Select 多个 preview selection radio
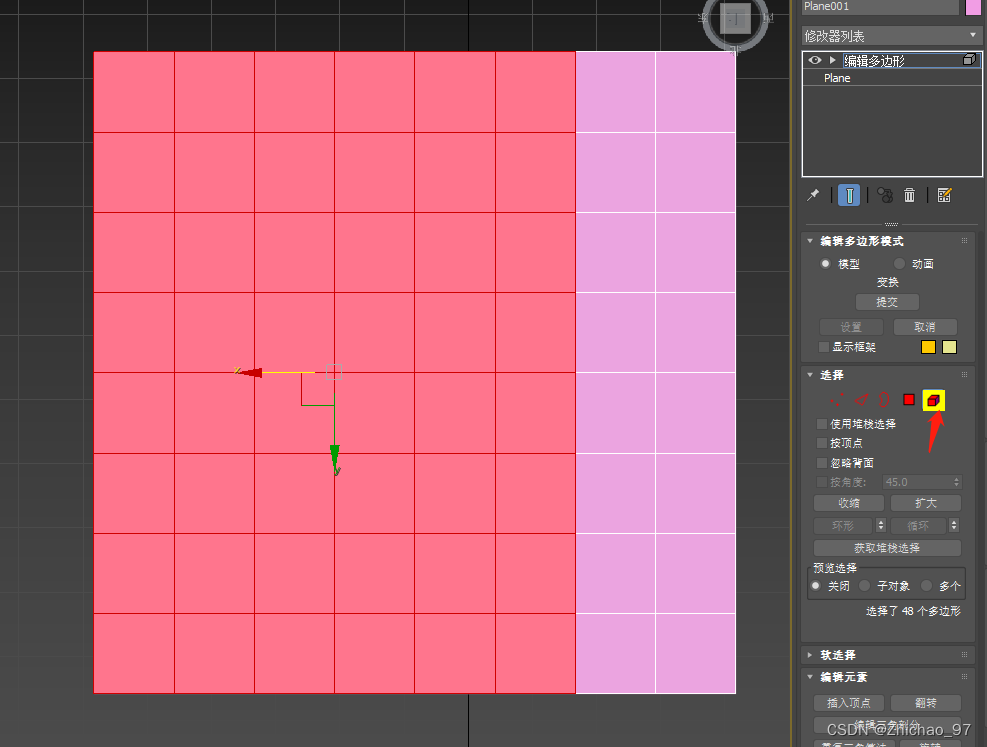The image size is (987, 747). (x=927, y=586)
